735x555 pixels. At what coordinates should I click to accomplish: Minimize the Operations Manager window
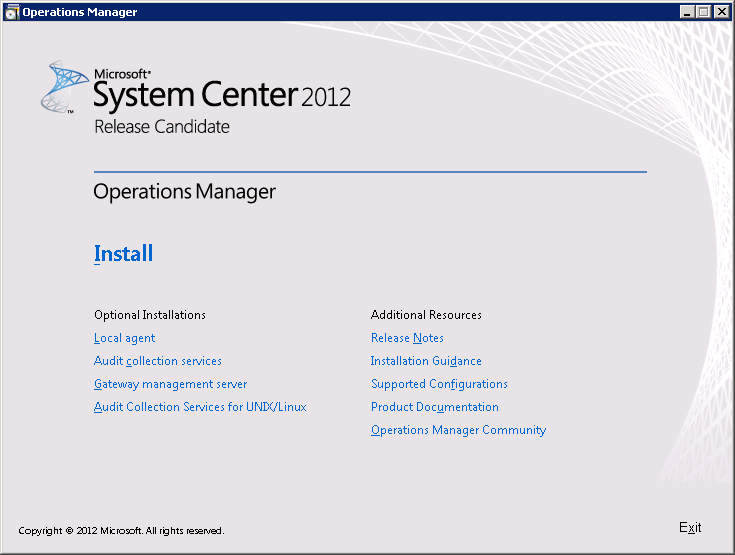point(687,12)
